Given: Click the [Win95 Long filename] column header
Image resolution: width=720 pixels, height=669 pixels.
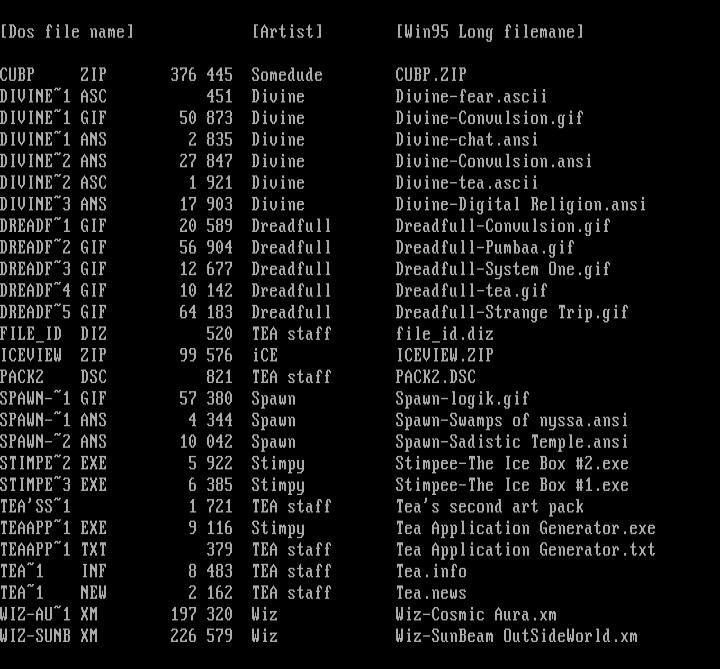Looking at the screenshot, I should click(x=489, y=32).
